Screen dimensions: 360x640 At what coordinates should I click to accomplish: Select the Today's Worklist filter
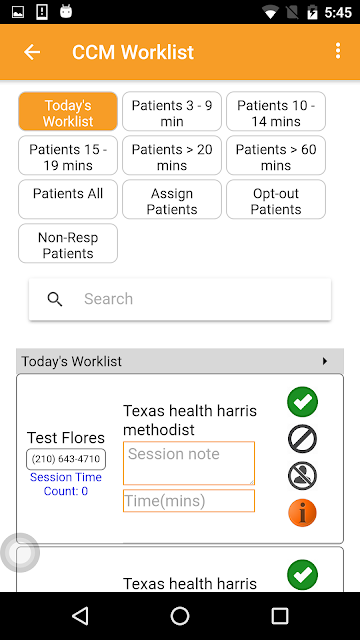(x=68, y=111)
